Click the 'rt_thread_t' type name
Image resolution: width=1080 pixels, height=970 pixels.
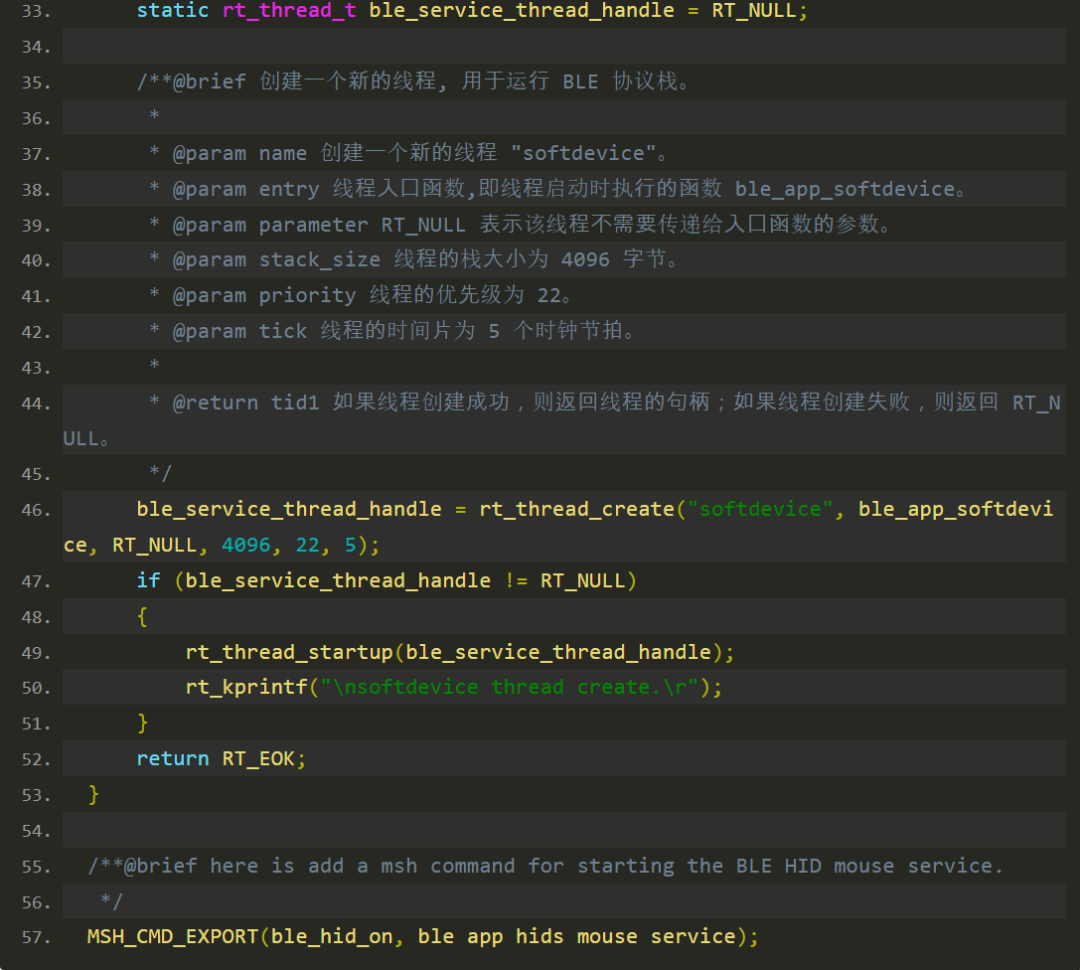pos(289,11)
